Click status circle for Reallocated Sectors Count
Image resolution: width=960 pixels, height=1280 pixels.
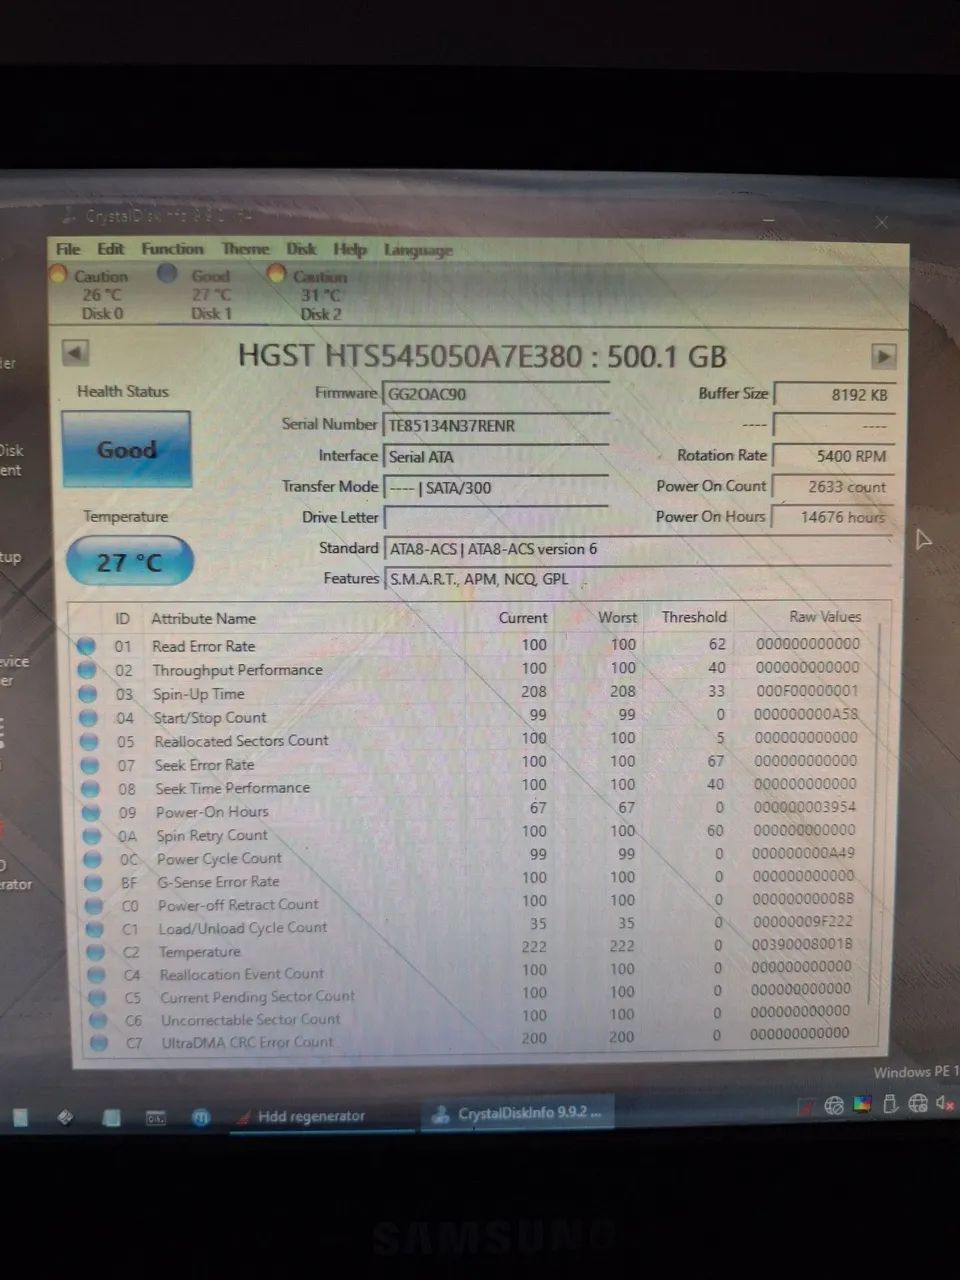[x=89, y=741]
